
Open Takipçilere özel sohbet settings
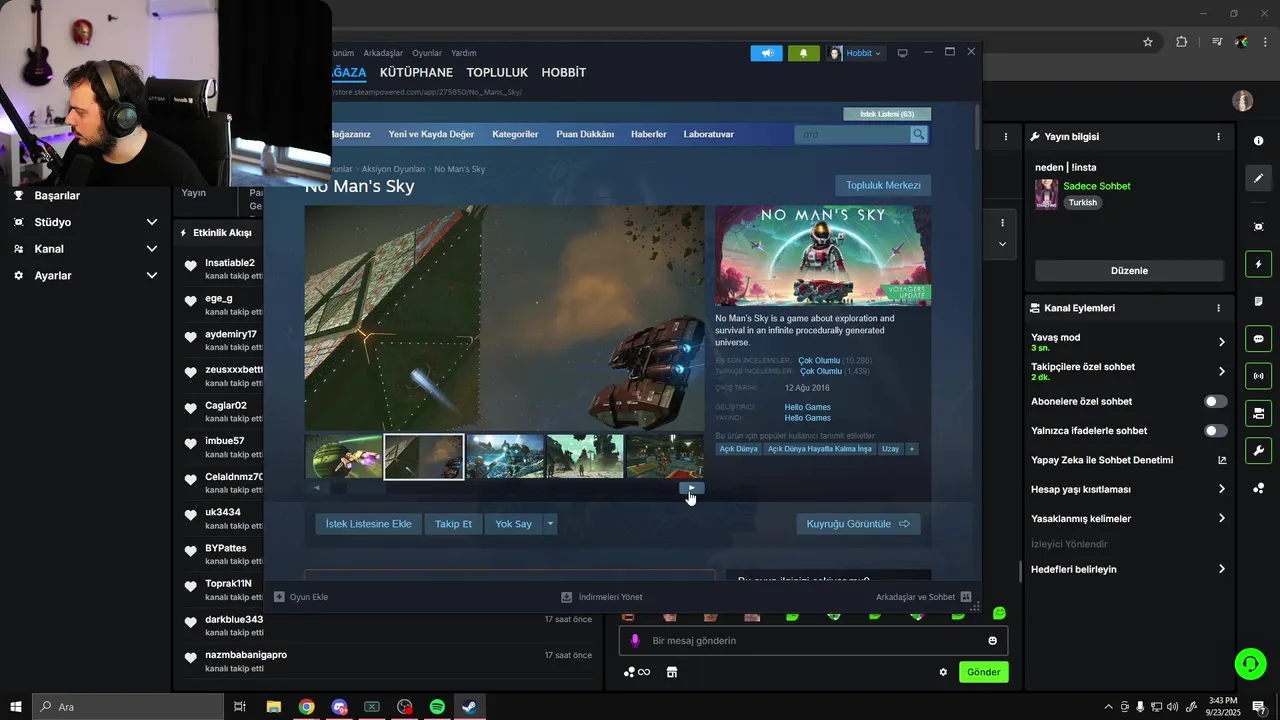coord(1128,371)
